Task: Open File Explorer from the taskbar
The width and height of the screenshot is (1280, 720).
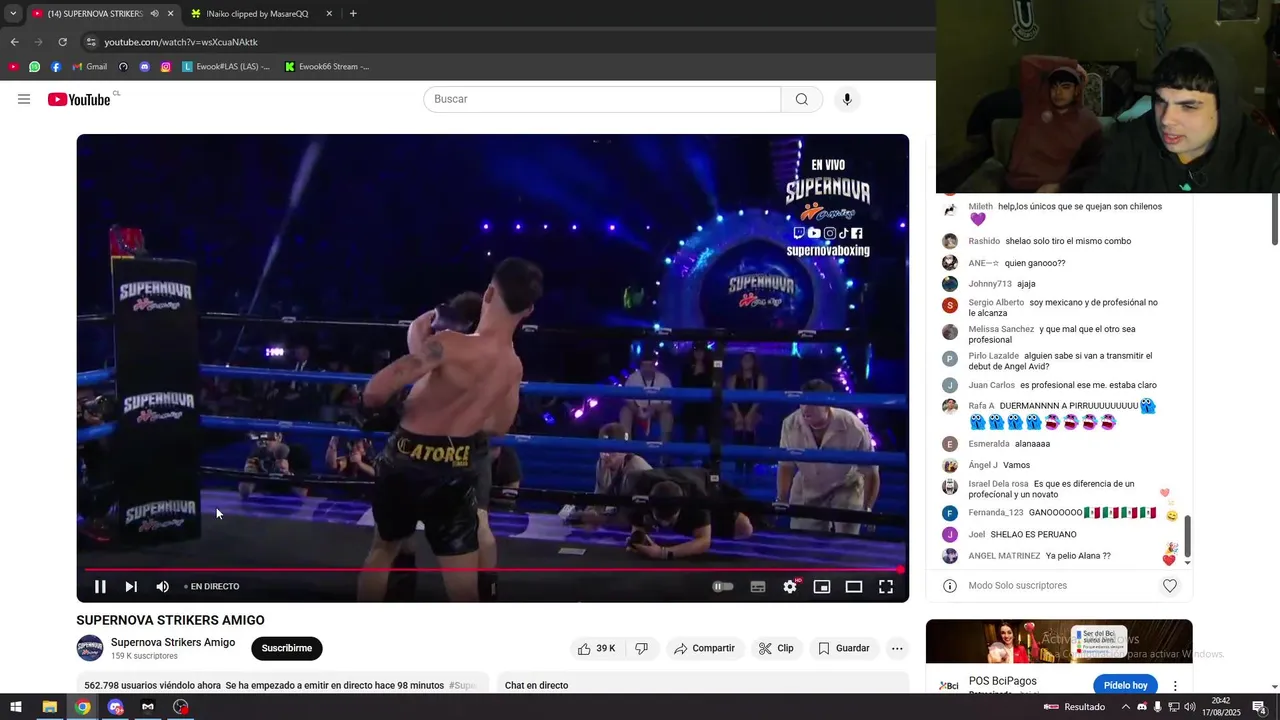Action: tap(49, 707)
